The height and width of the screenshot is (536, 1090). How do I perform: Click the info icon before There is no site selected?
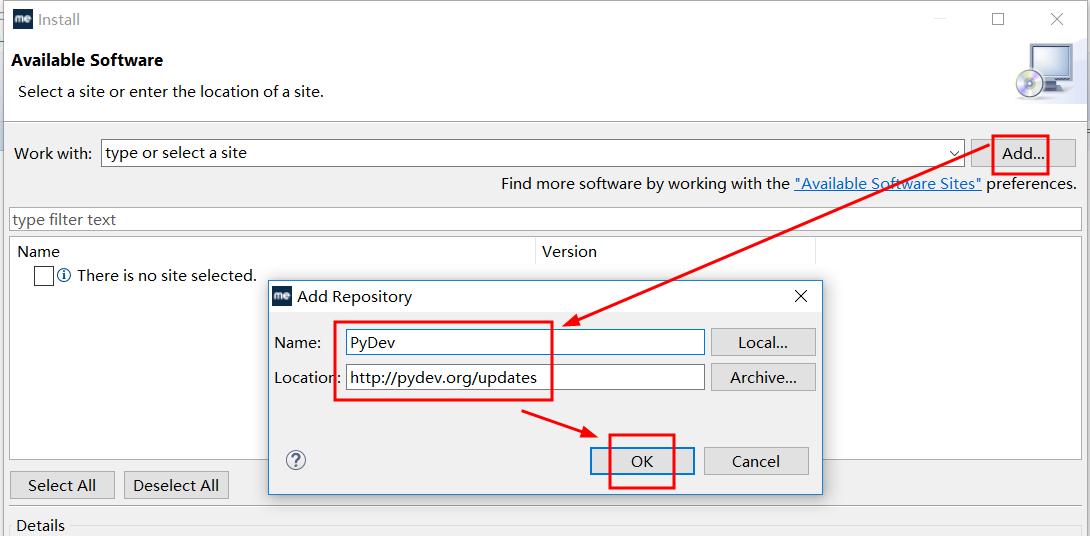point(64,275)
